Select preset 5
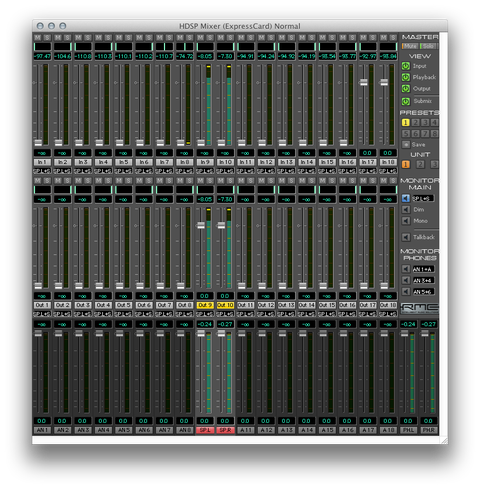Image resolution: width=480 pixels, height=489 pixels. [405, 134]
